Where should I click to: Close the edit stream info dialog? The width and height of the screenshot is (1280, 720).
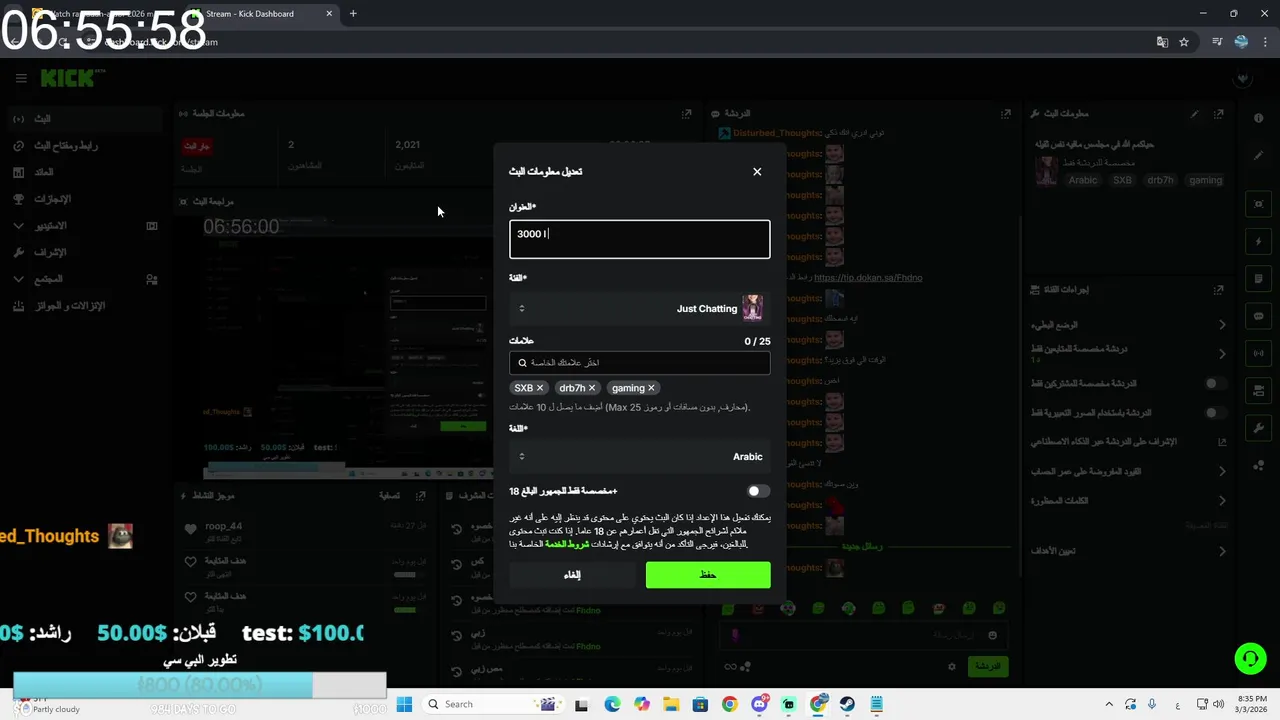pyautogui.click(x=757, y=172)
